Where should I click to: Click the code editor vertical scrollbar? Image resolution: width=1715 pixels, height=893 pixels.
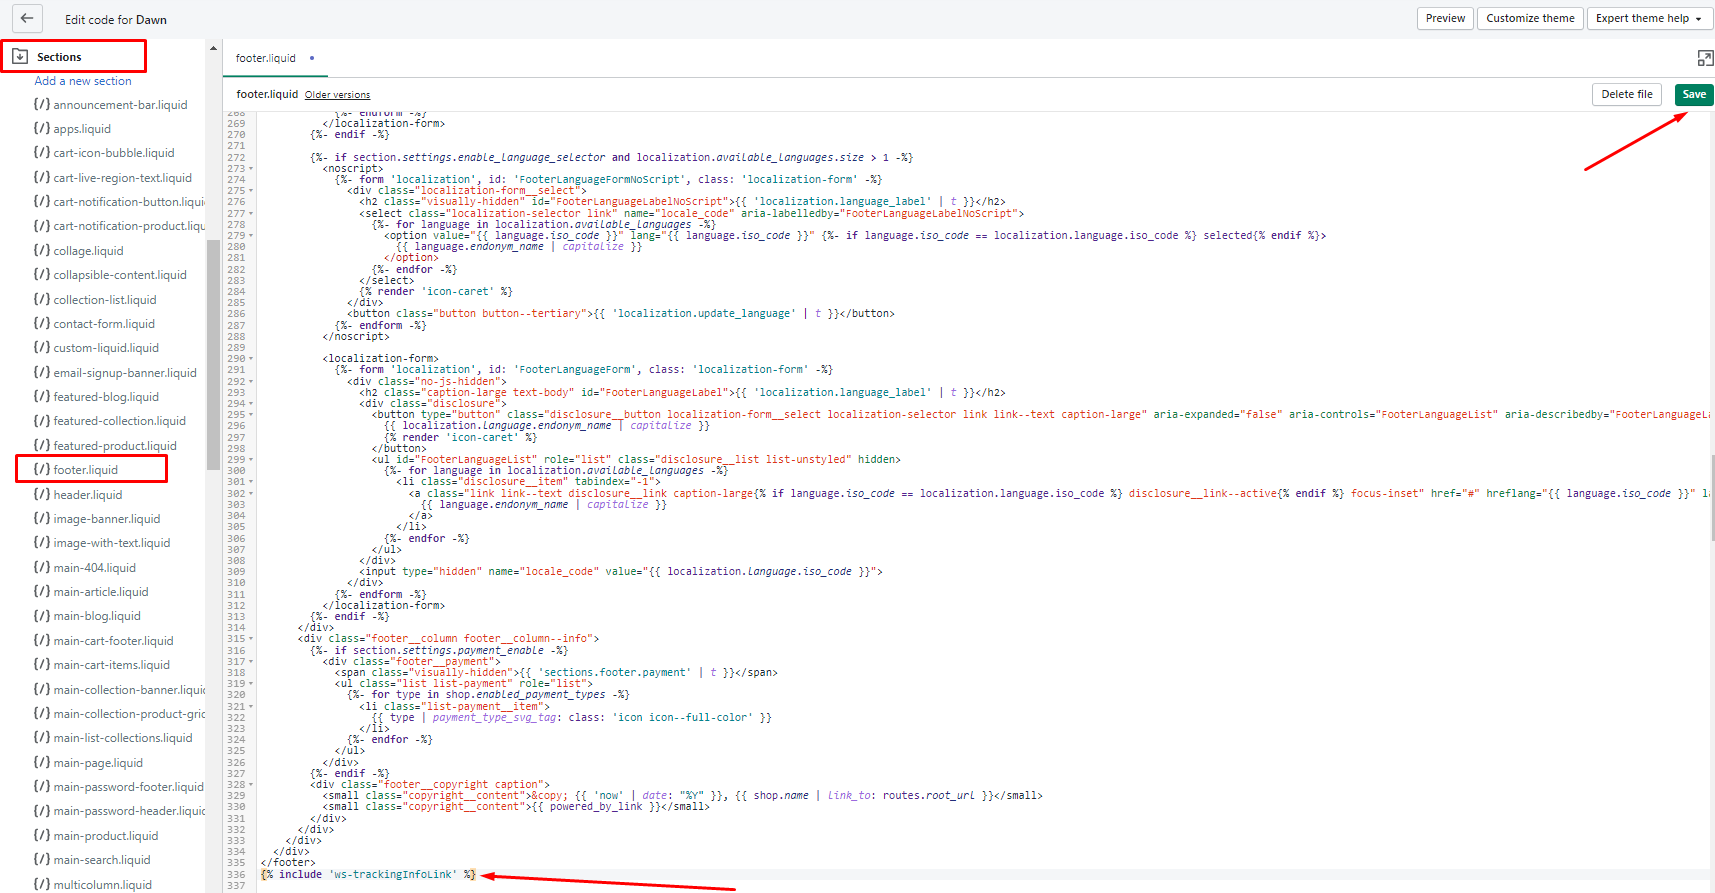click(x=1712, y=497)
